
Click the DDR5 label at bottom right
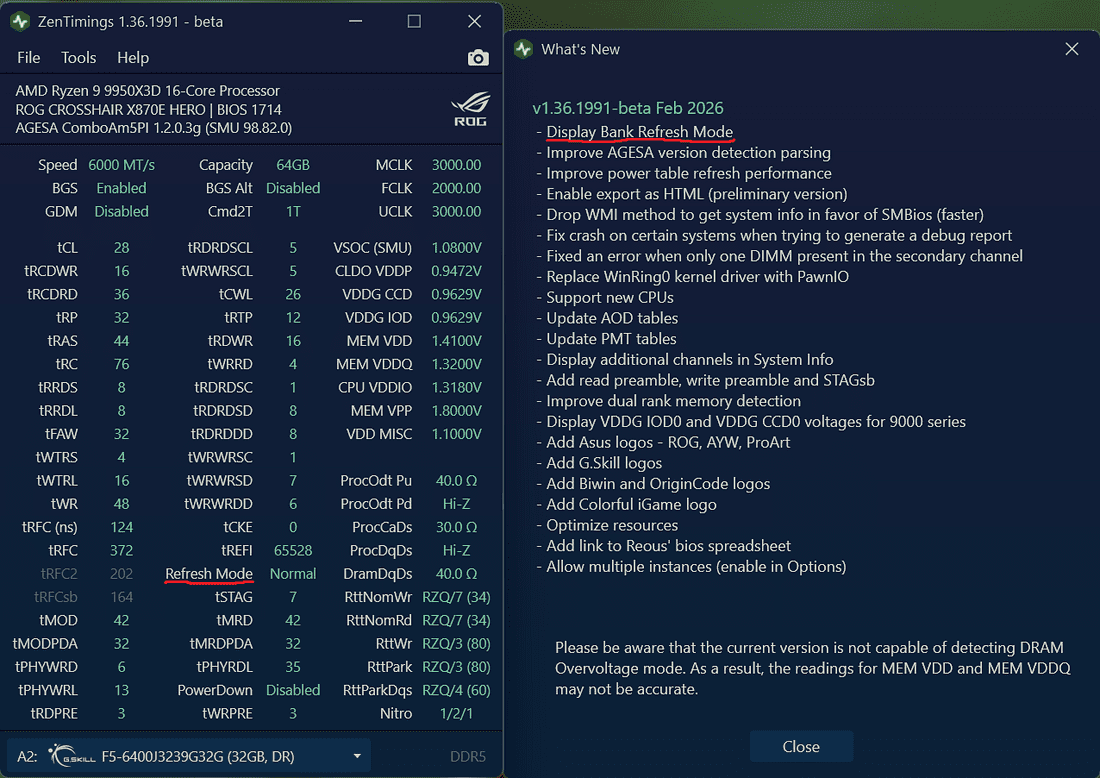click(x=467, y=756)
